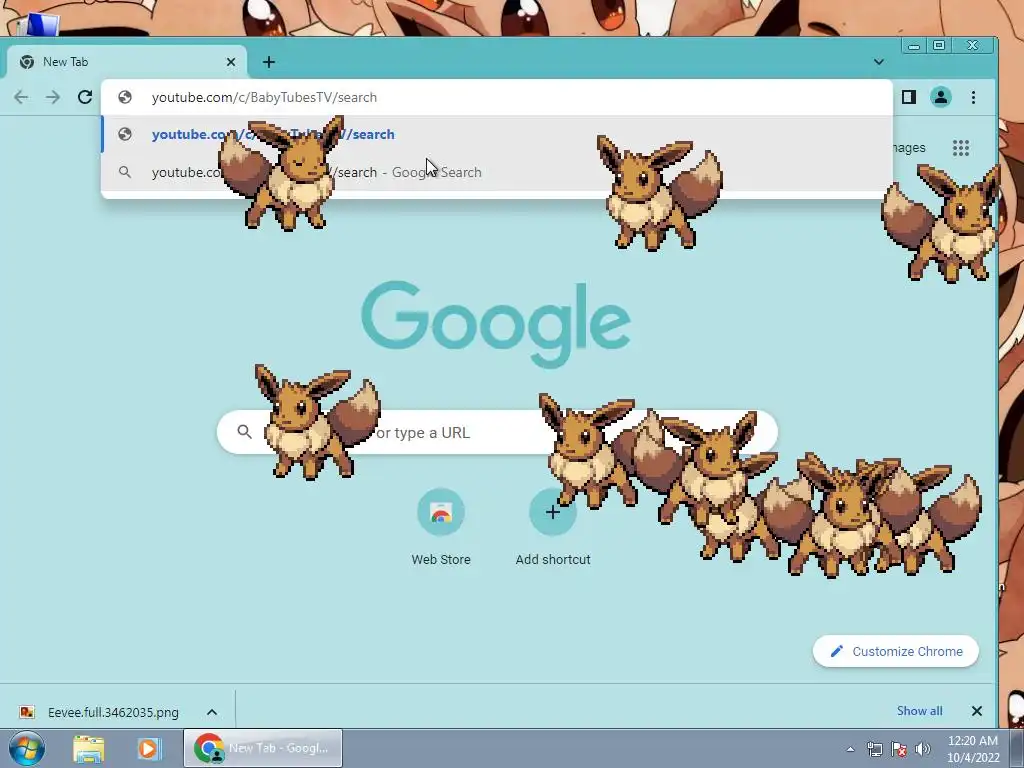Expand the download item options chevron

point(212,712)
